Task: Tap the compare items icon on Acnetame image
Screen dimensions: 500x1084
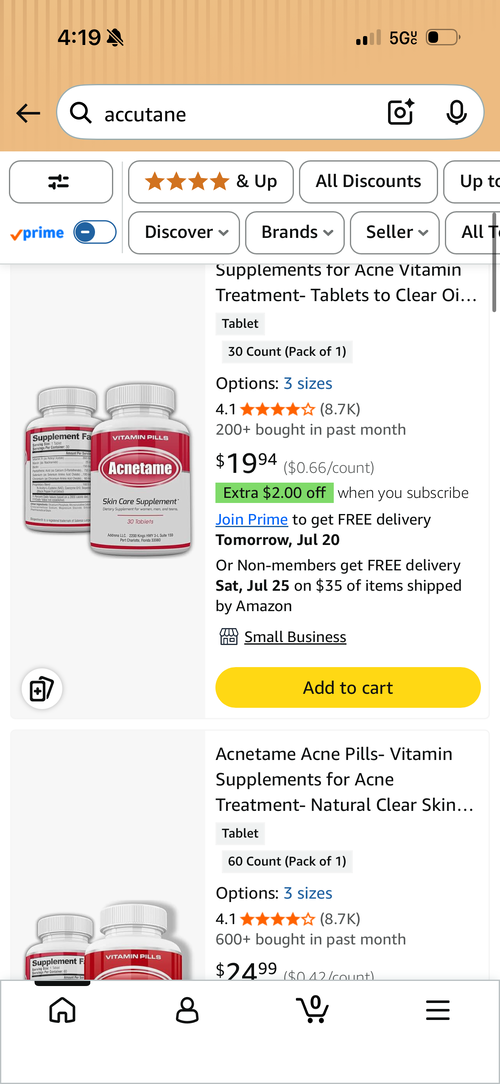Action: click(x=42, y=689)
